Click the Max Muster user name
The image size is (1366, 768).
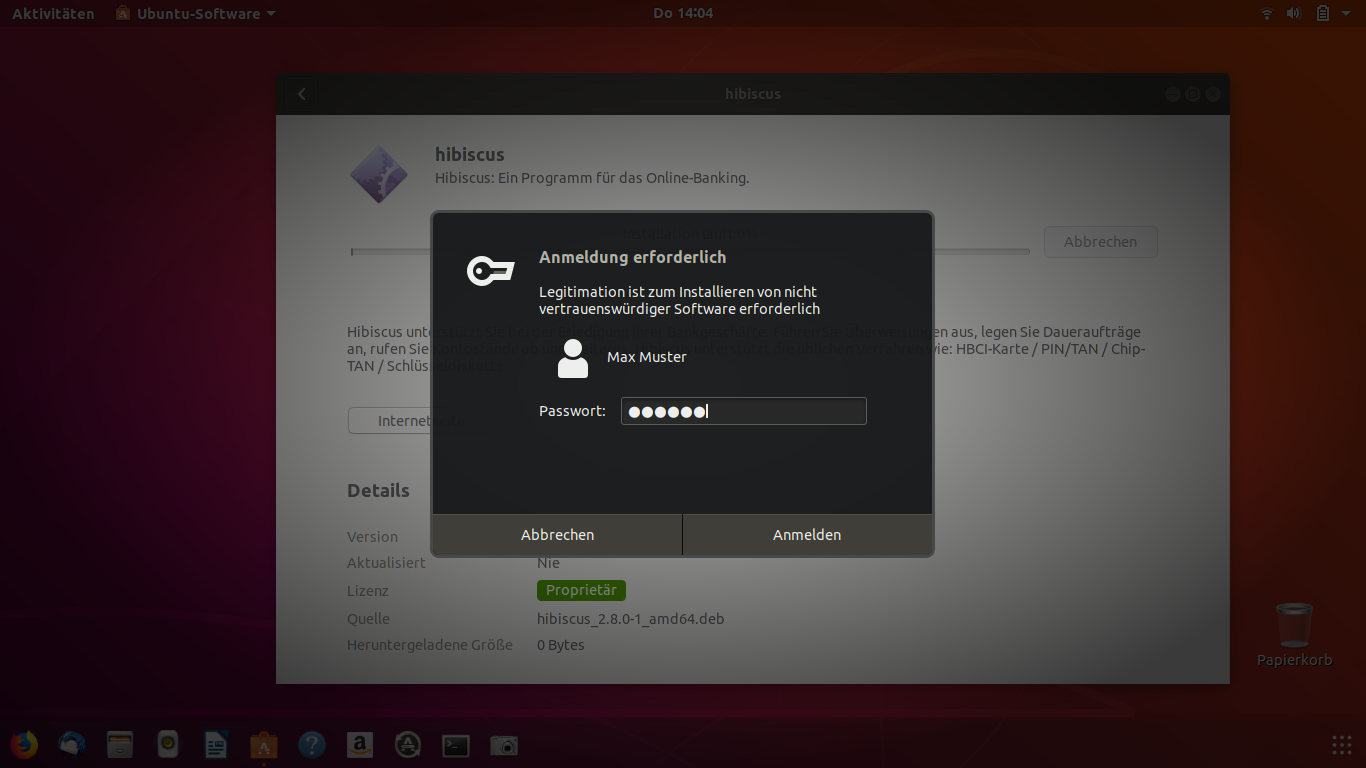coord(647,357)
